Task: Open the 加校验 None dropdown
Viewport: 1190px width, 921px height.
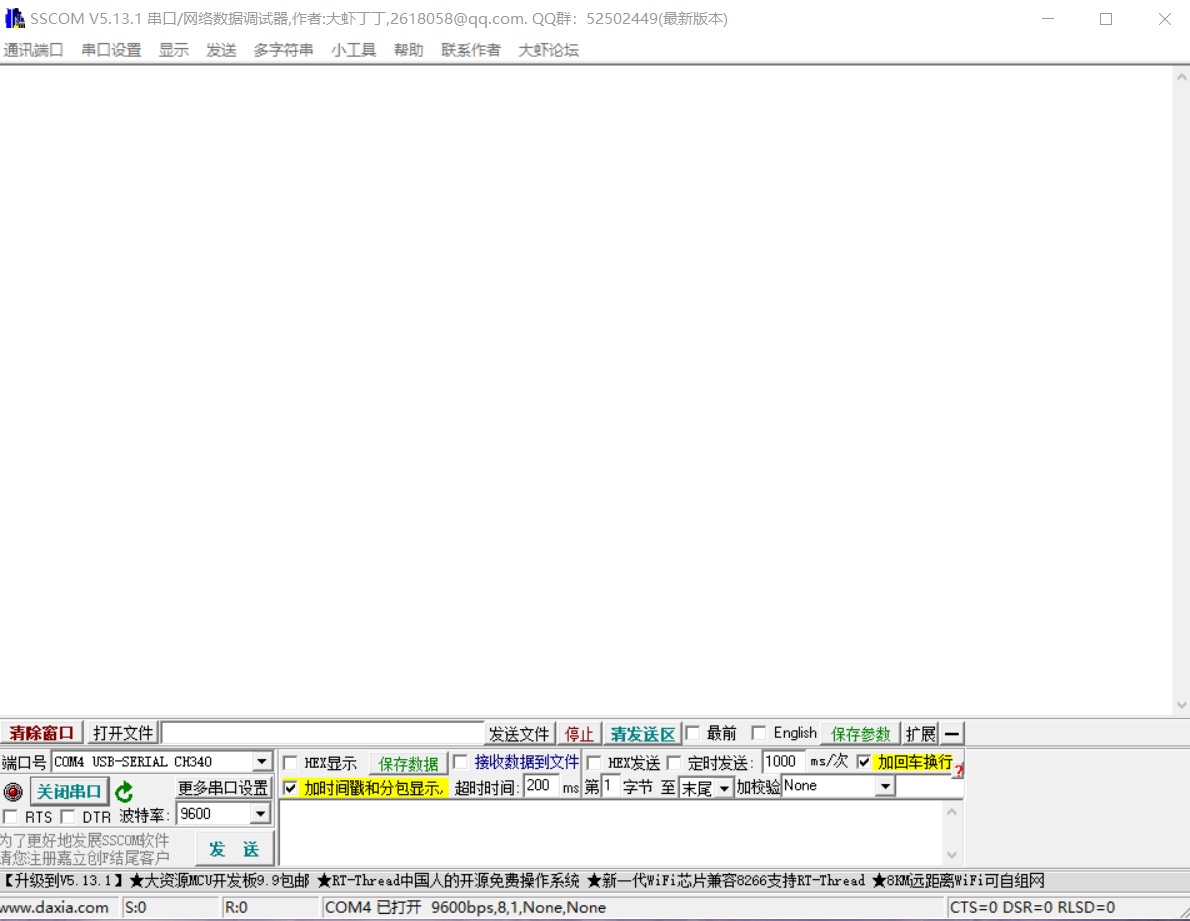Action: click(884, 786)
